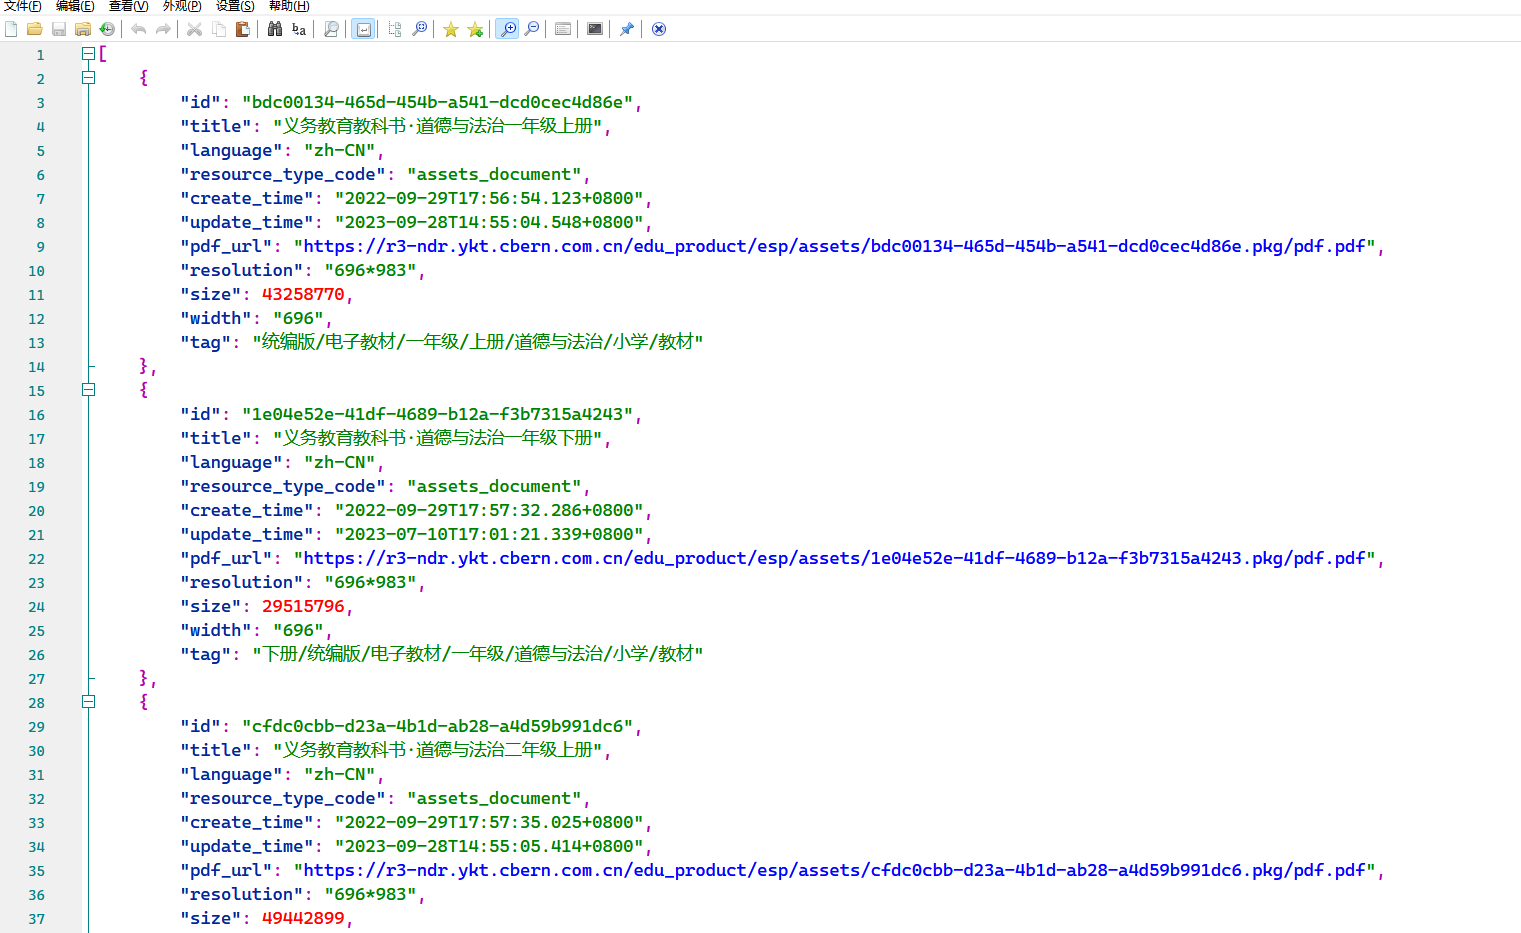The width and height of the screenshot is (1521, 933).
Task: Click the yellow favorites star icon
Action: 451,29
